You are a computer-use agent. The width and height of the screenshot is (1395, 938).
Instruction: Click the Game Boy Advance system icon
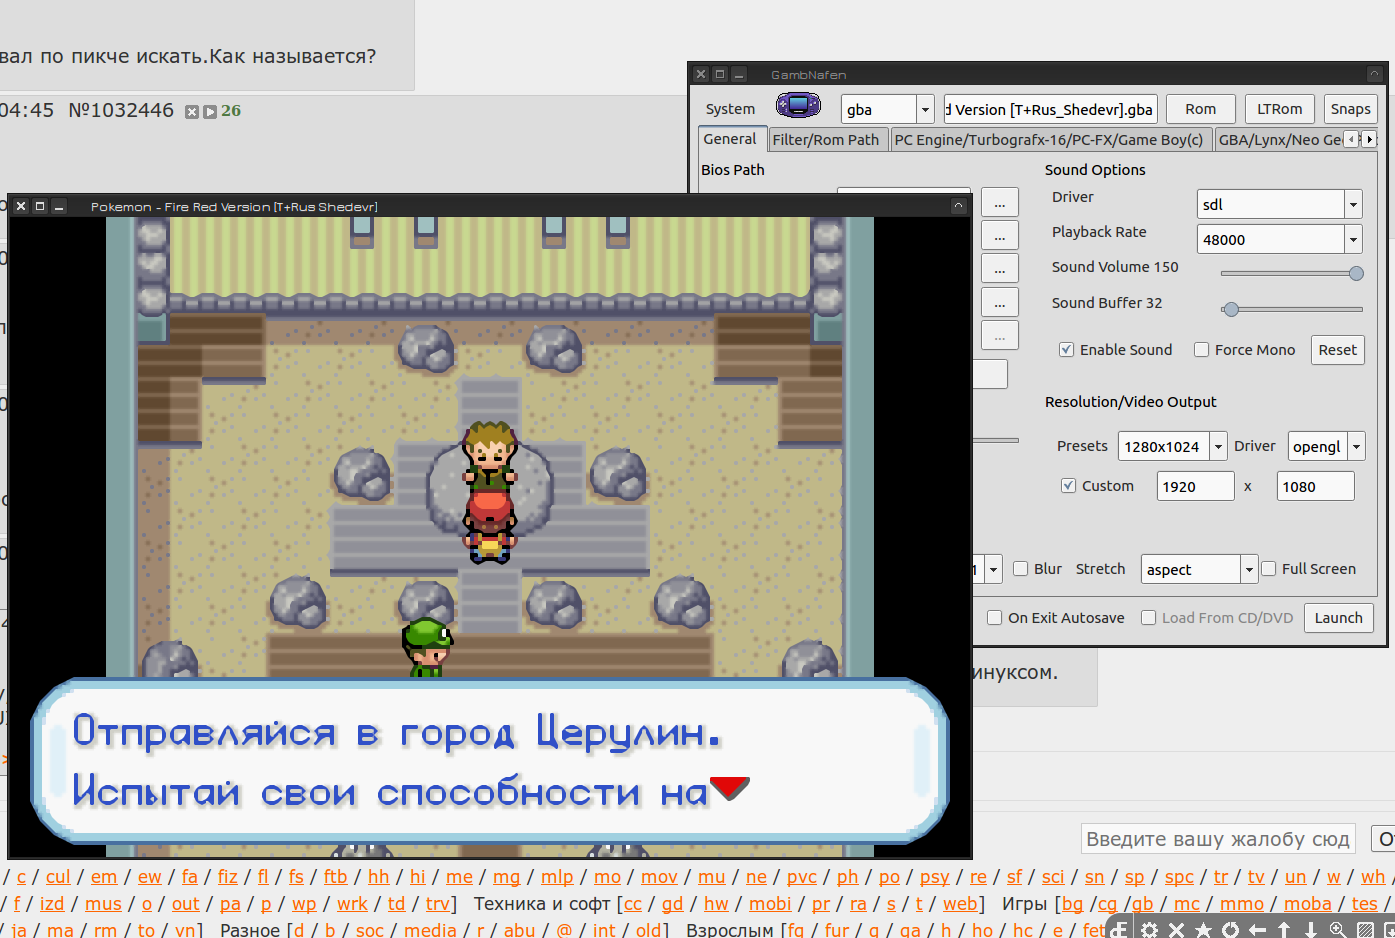798,105
